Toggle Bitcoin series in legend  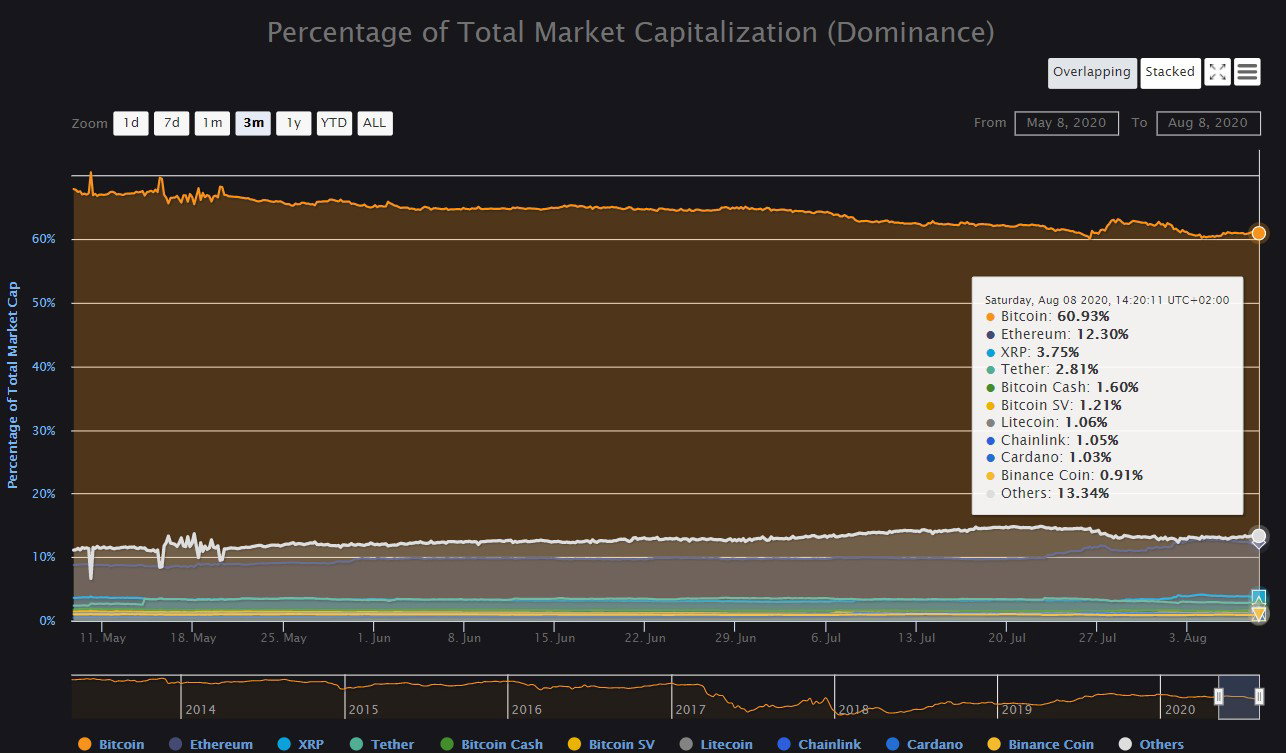click(x=111, y=744)
